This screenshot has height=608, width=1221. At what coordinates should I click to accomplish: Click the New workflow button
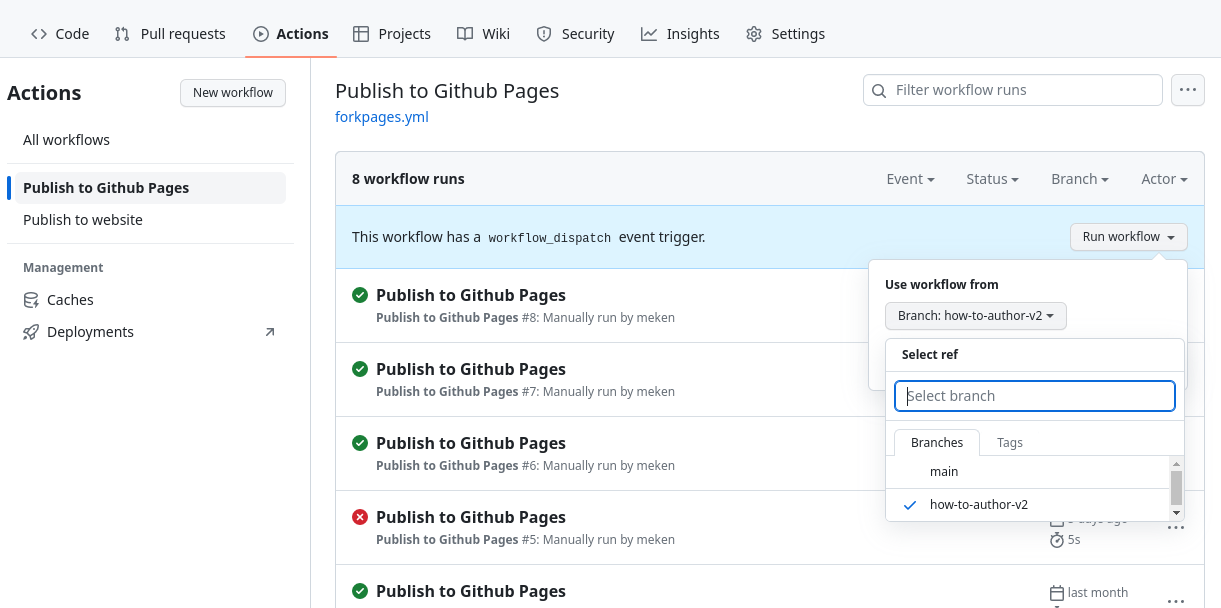[232, 93]
